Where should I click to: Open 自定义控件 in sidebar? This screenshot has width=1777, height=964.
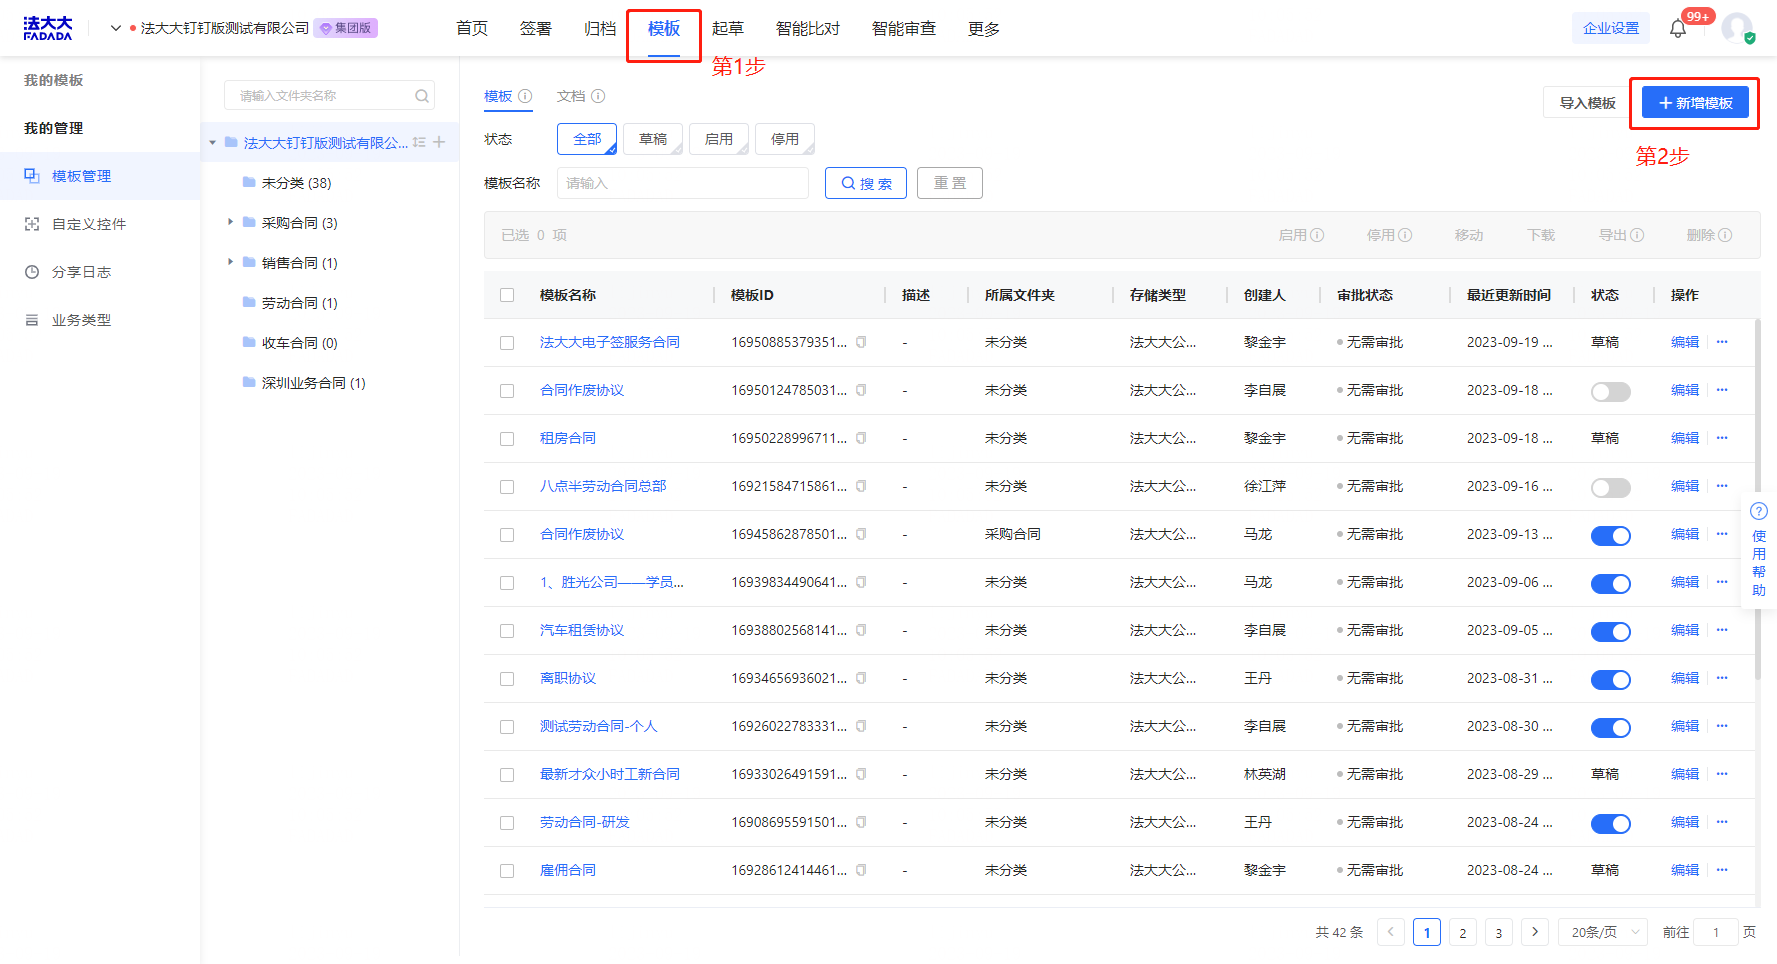(100, 224)
